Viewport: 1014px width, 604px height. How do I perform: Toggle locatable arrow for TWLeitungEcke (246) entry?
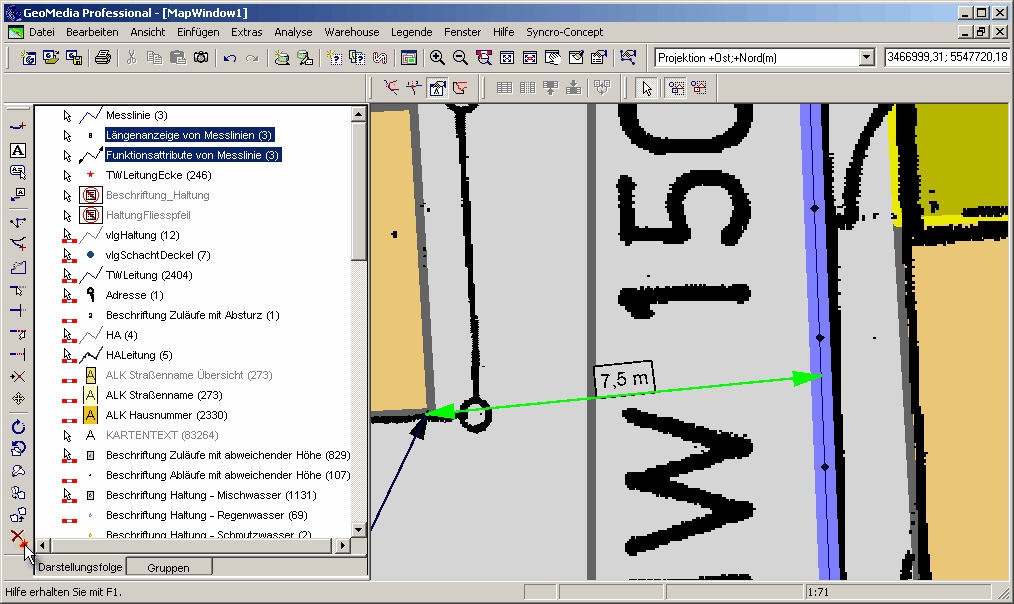(x=68, y=175)
